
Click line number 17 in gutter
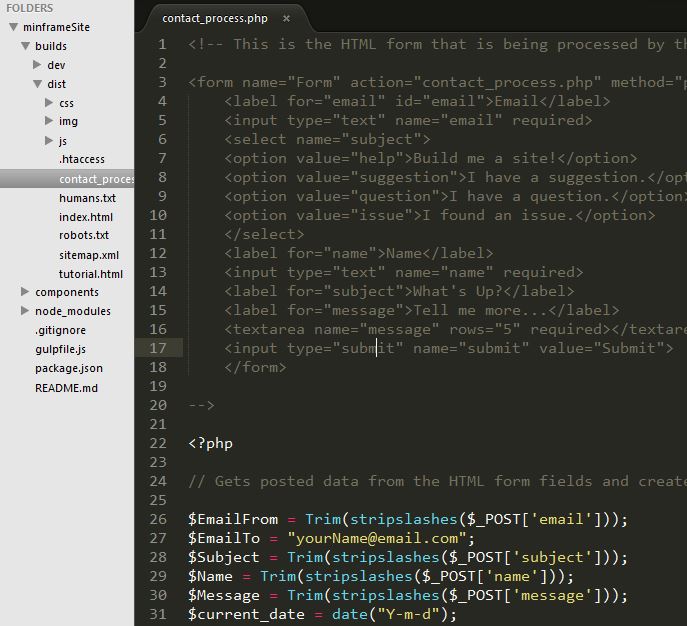pyautogui.click(x=158, y=348)
